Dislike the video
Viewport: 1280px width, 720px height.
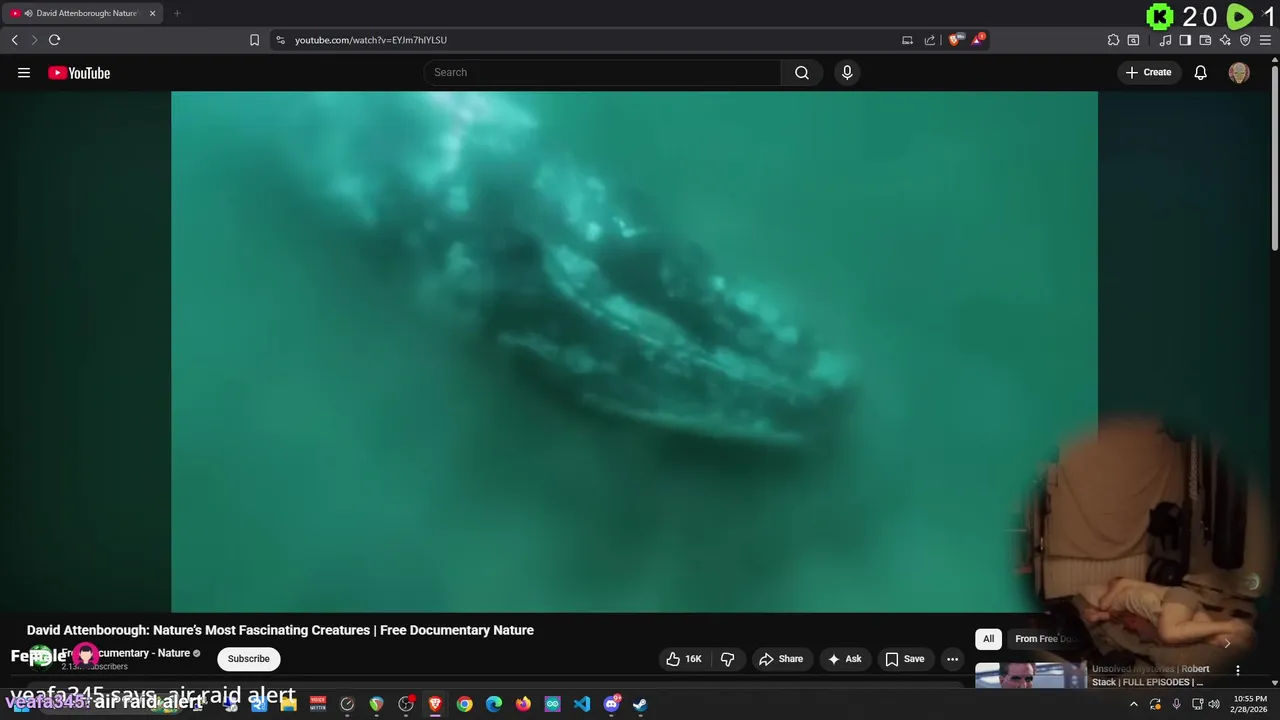point(728,659)
